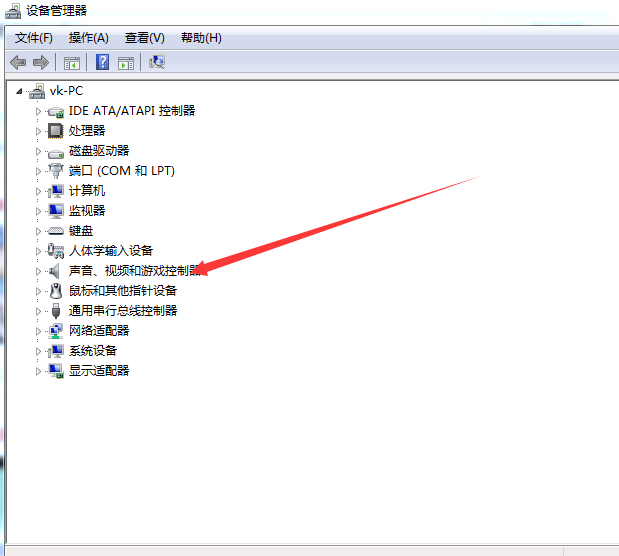Select 声音、视频和游戏控制器 label
Image resolution: width=619 pixels, height=556 pixels.
134,271
